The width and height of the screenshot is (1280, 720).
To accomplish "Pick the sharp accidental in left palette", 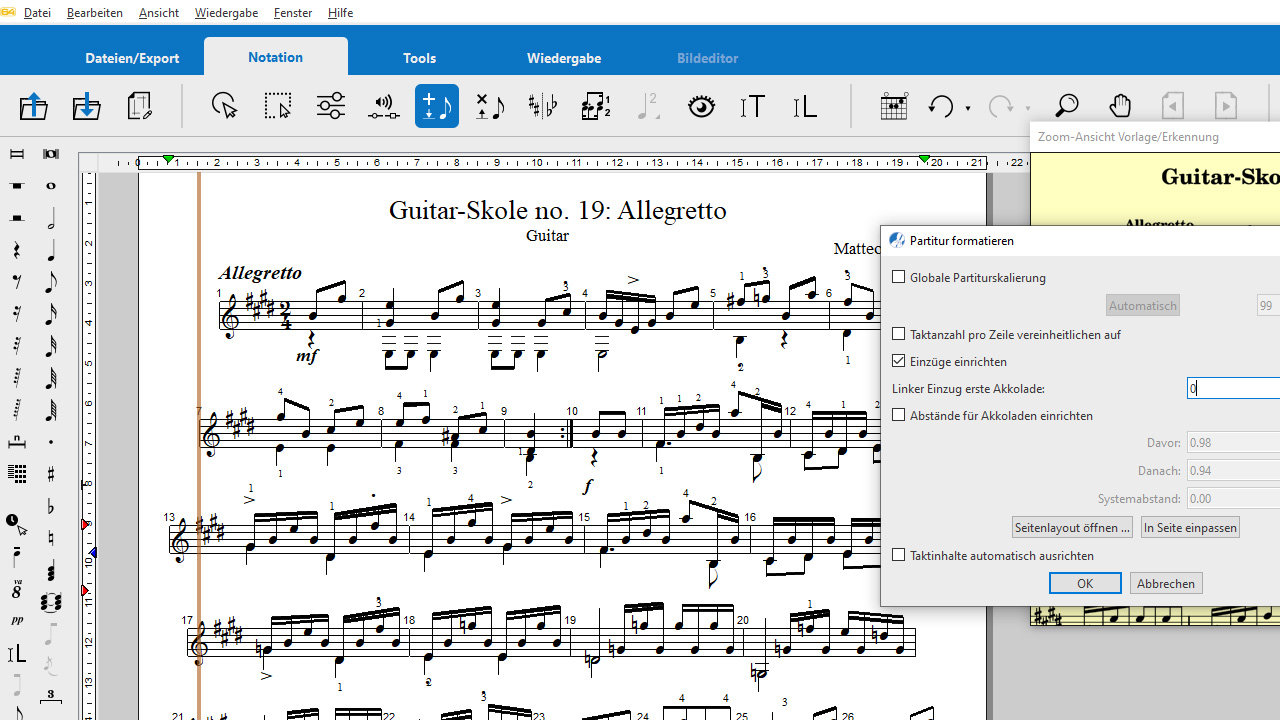I will (50, 474).
